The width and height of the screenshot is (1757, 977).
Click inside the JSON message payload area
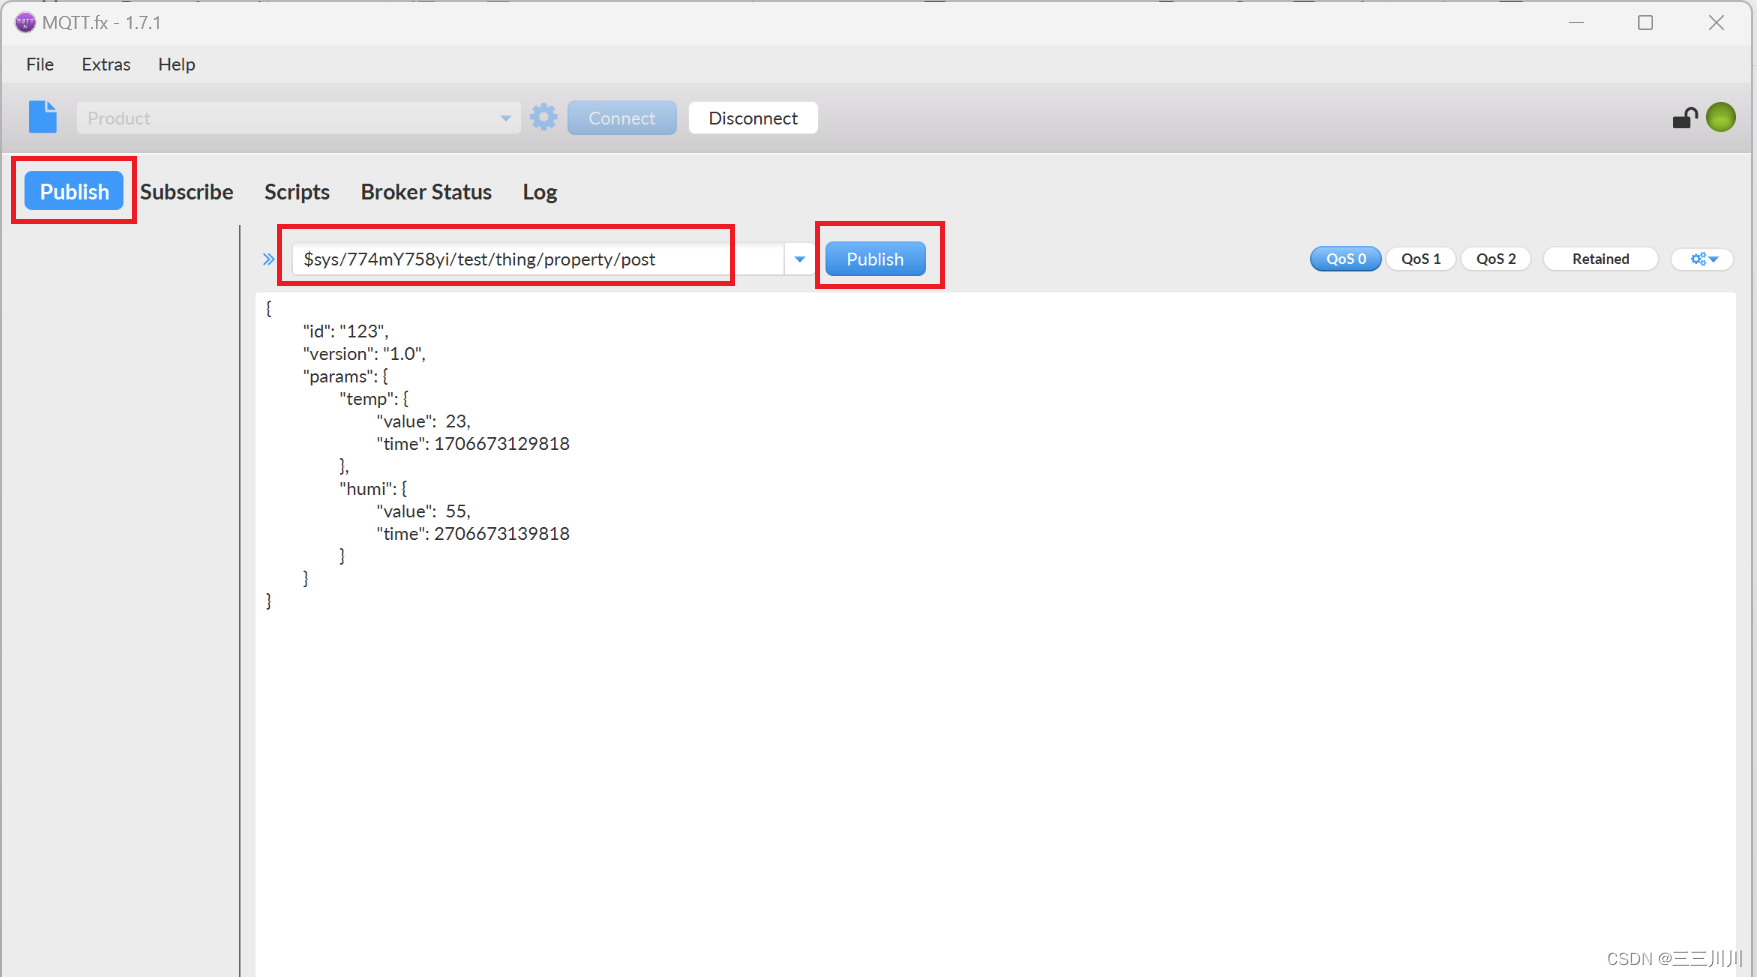[995, 634]
